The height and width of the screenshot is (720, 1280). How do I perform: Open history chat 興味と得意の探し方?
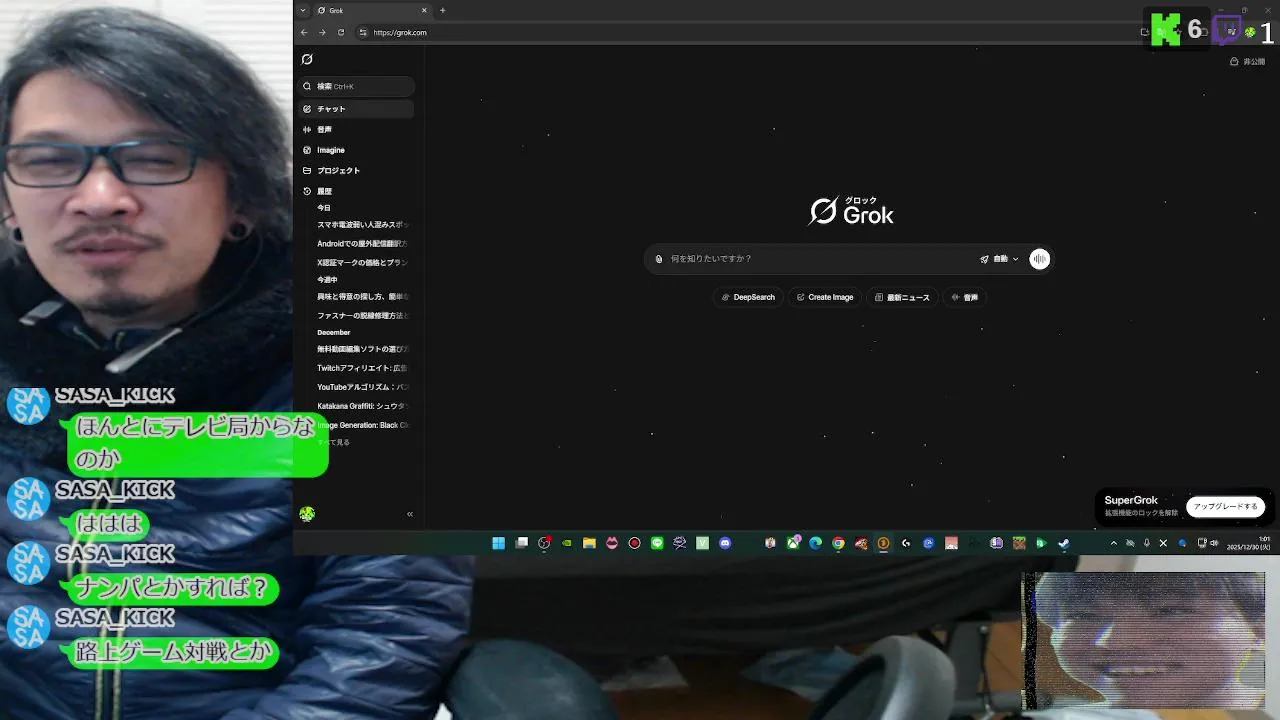(x=362, y=297)
